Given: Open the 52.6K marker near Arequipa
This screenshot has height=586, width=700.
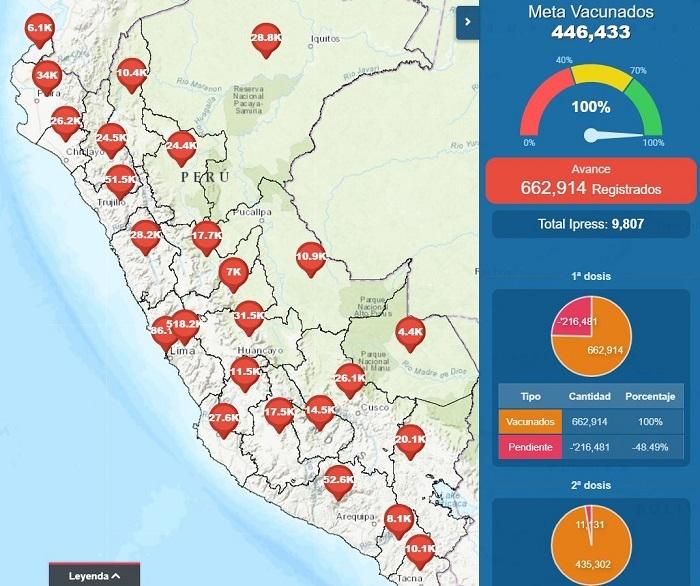Looking at the screenshot, I should (339, 481).
